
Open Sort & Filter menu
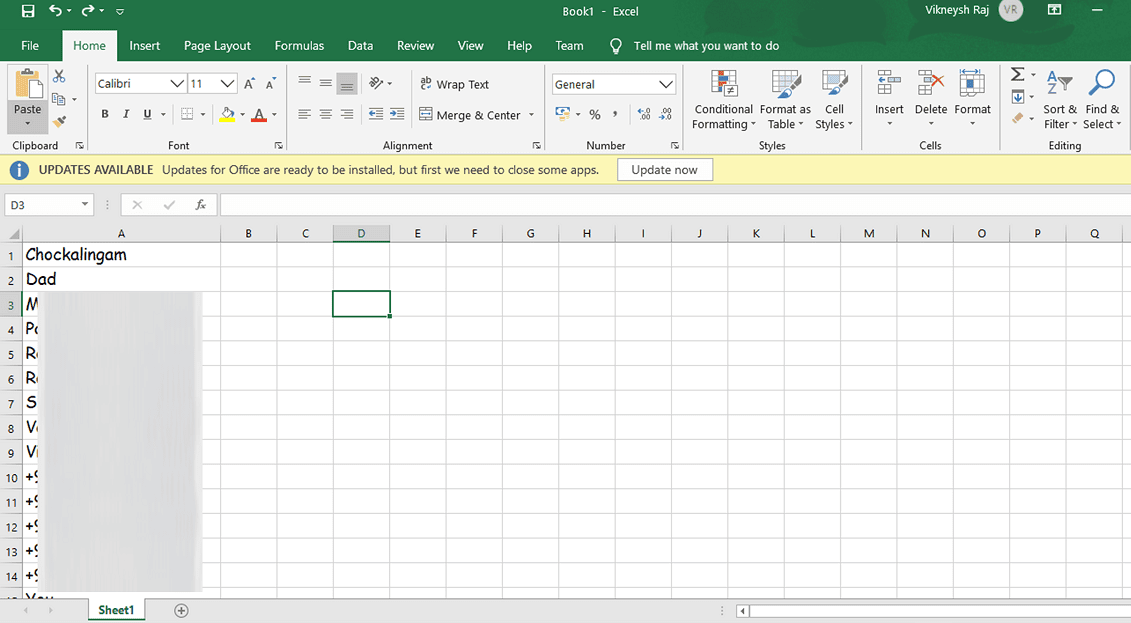(1060, 100)
